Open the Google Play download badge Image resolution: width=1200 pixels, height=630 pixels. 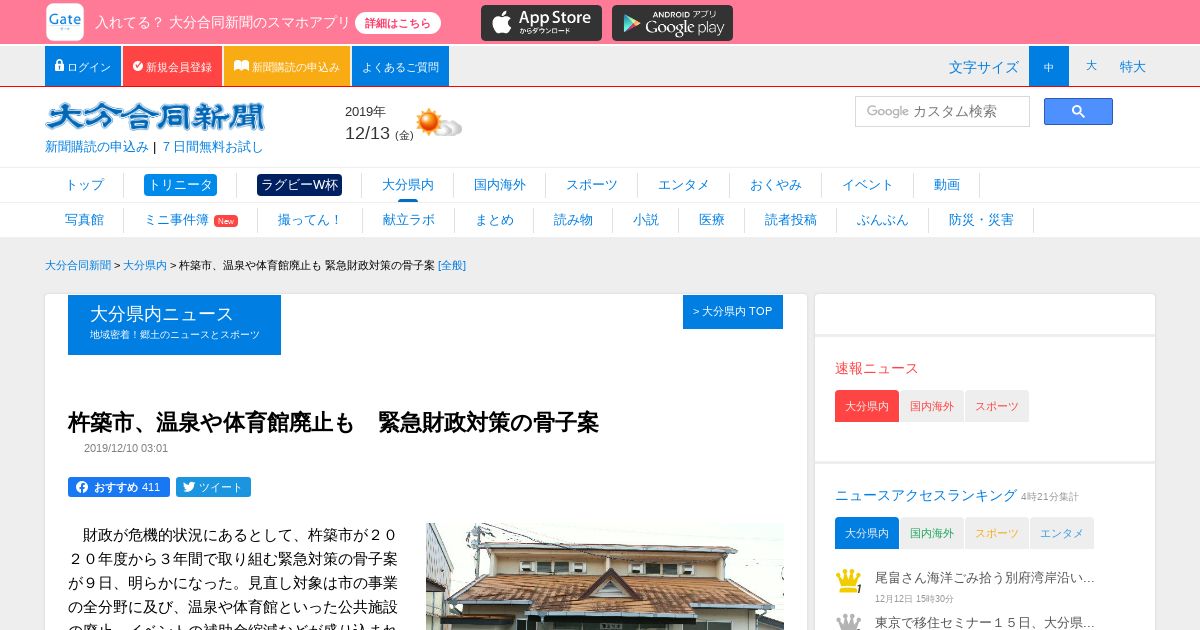[x=672, y=23]
